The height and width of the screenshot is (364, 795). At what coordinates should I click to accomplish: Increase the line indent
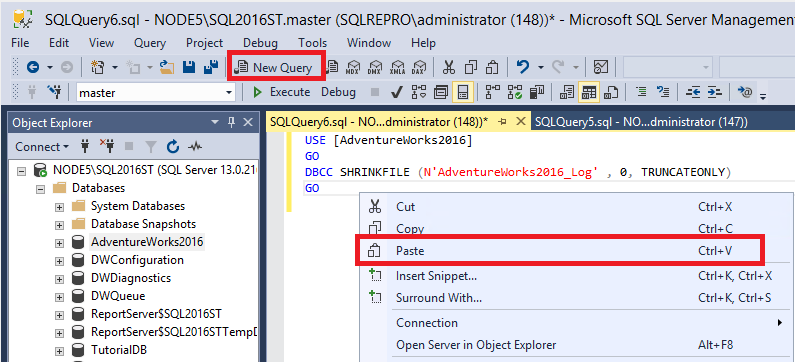click(714, 92)
